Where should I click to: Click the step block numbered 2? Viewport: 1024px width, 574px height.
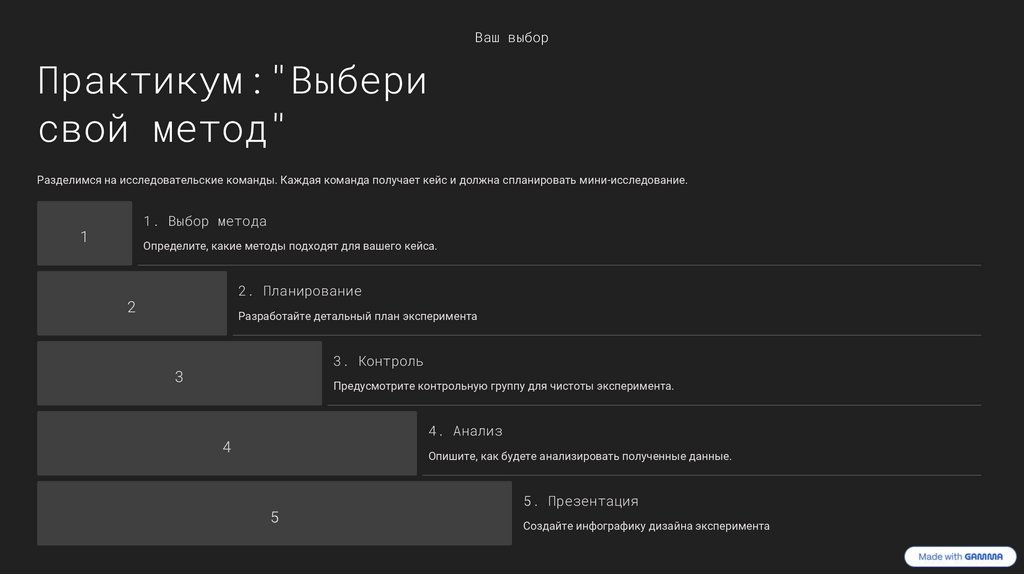132,303
